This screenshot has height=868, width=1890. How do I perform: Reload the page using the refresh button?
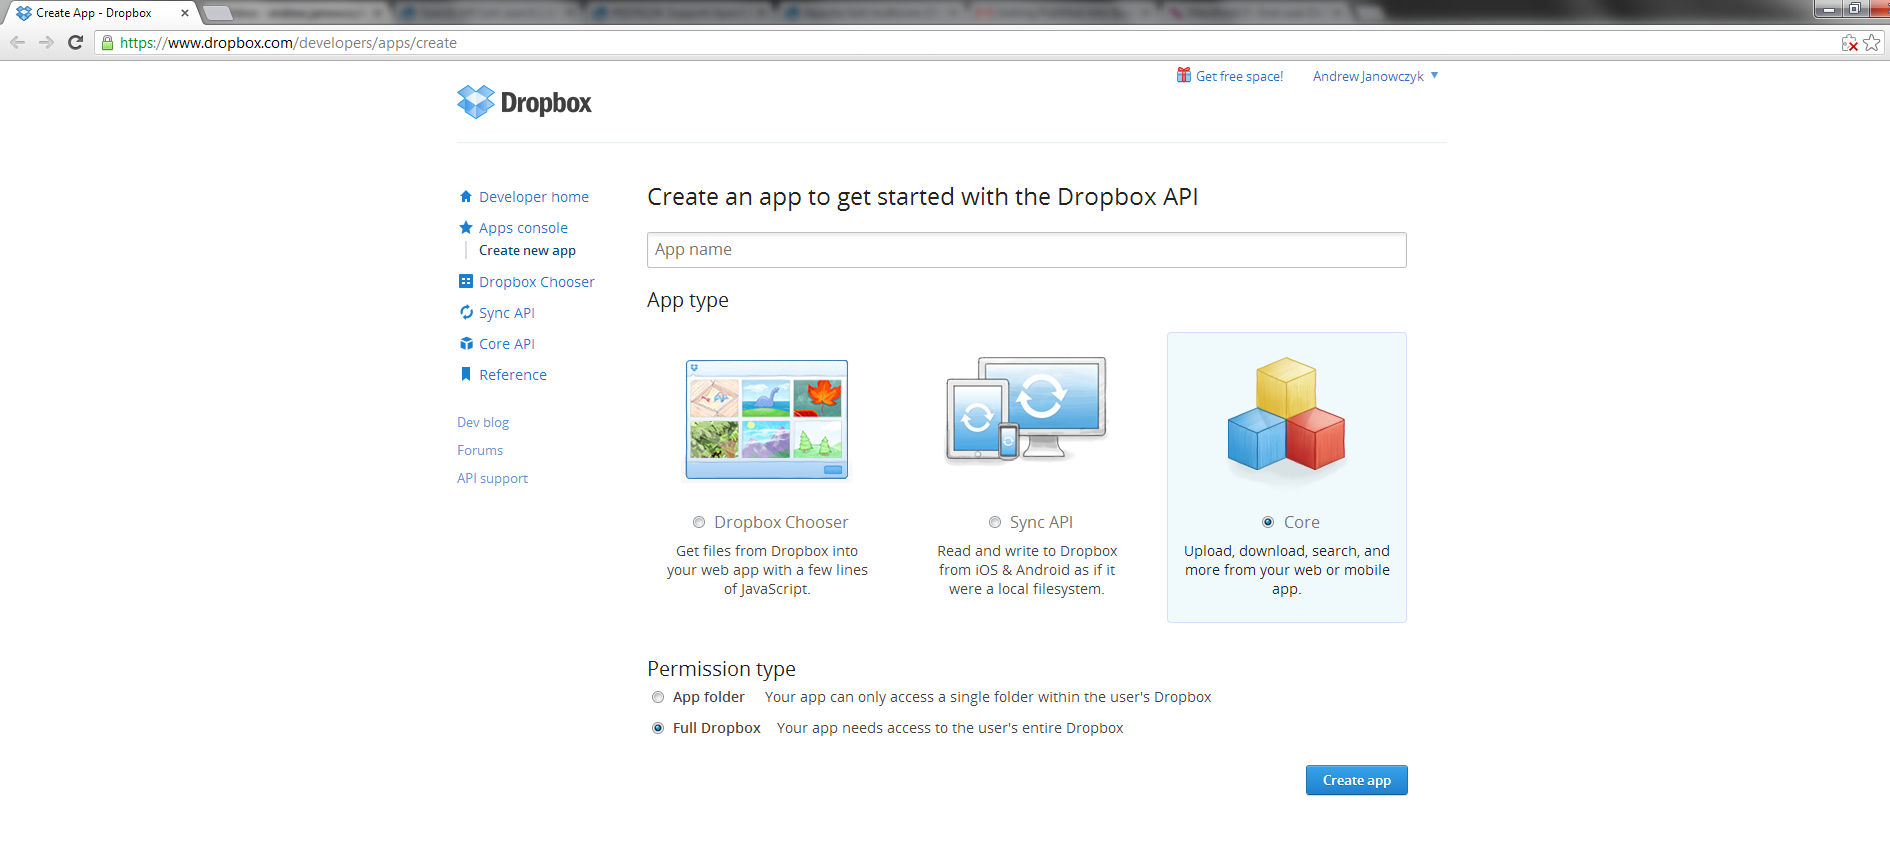[75, 43]
